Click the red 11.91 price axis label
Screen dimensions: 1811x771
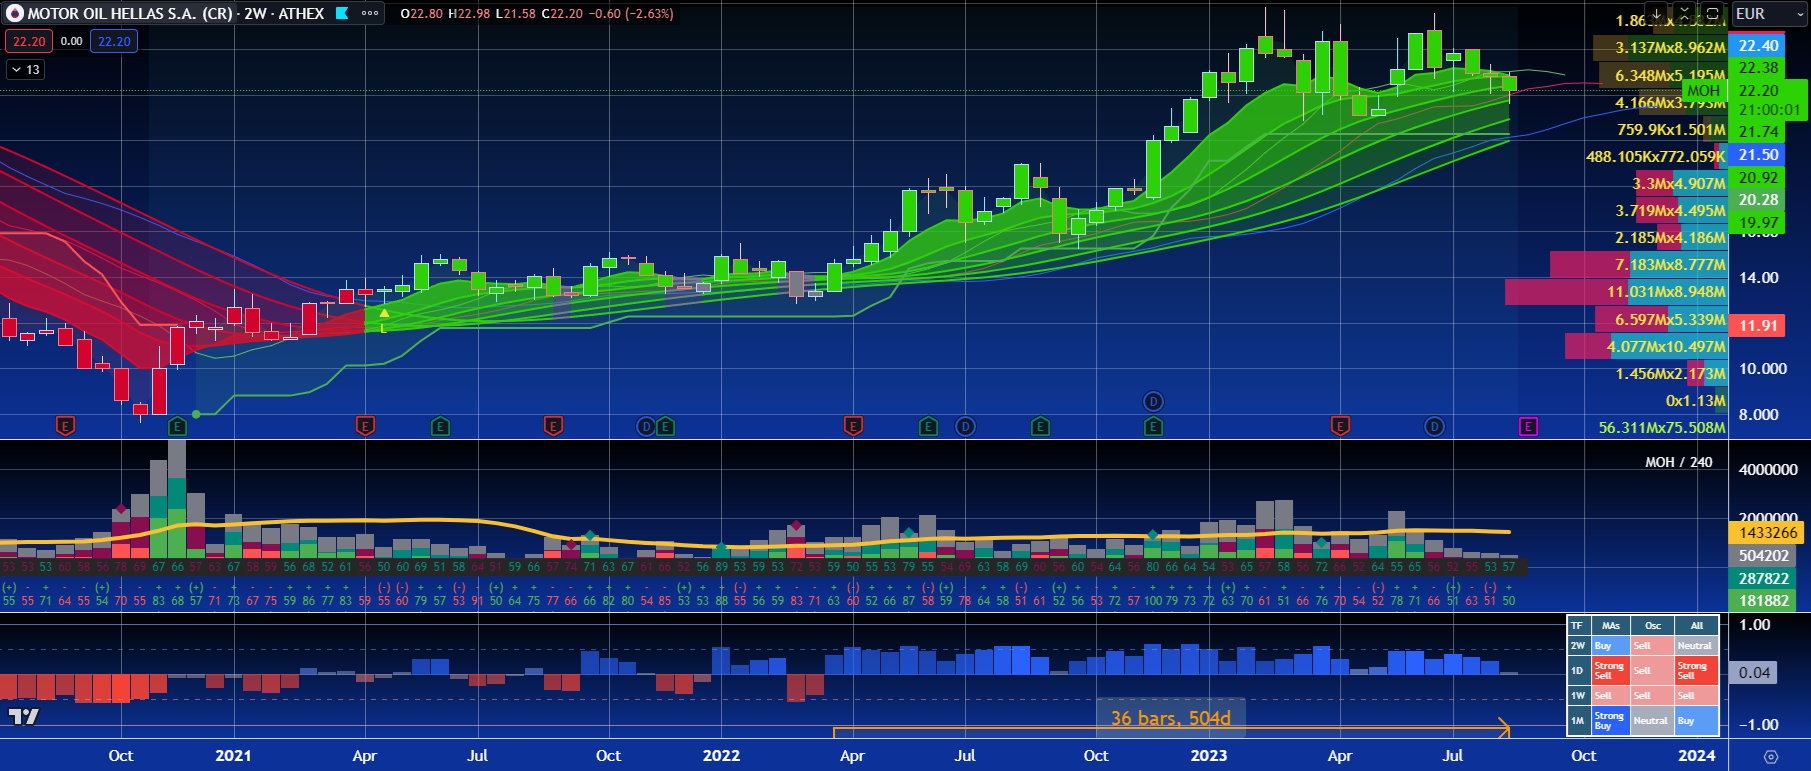pos(1758,325)
